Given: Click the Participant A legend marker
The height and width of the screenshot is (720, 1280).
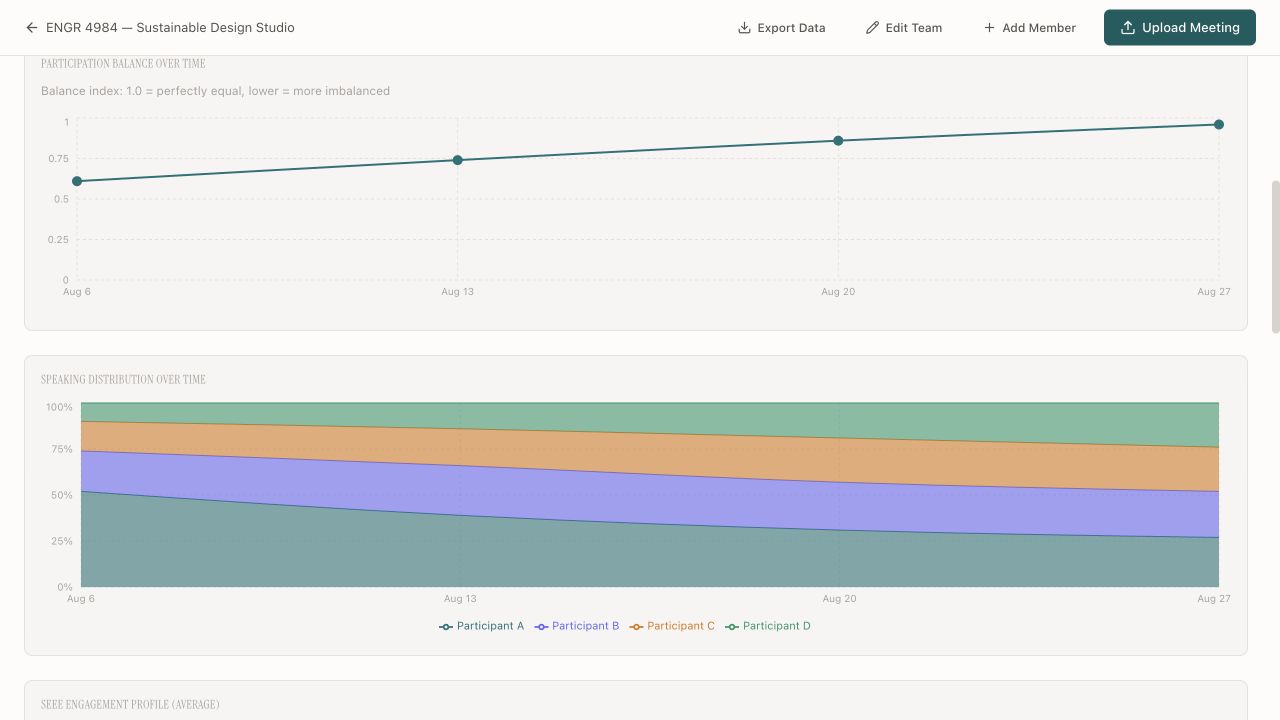Looking at the screenshot, I should click(446, 627).
